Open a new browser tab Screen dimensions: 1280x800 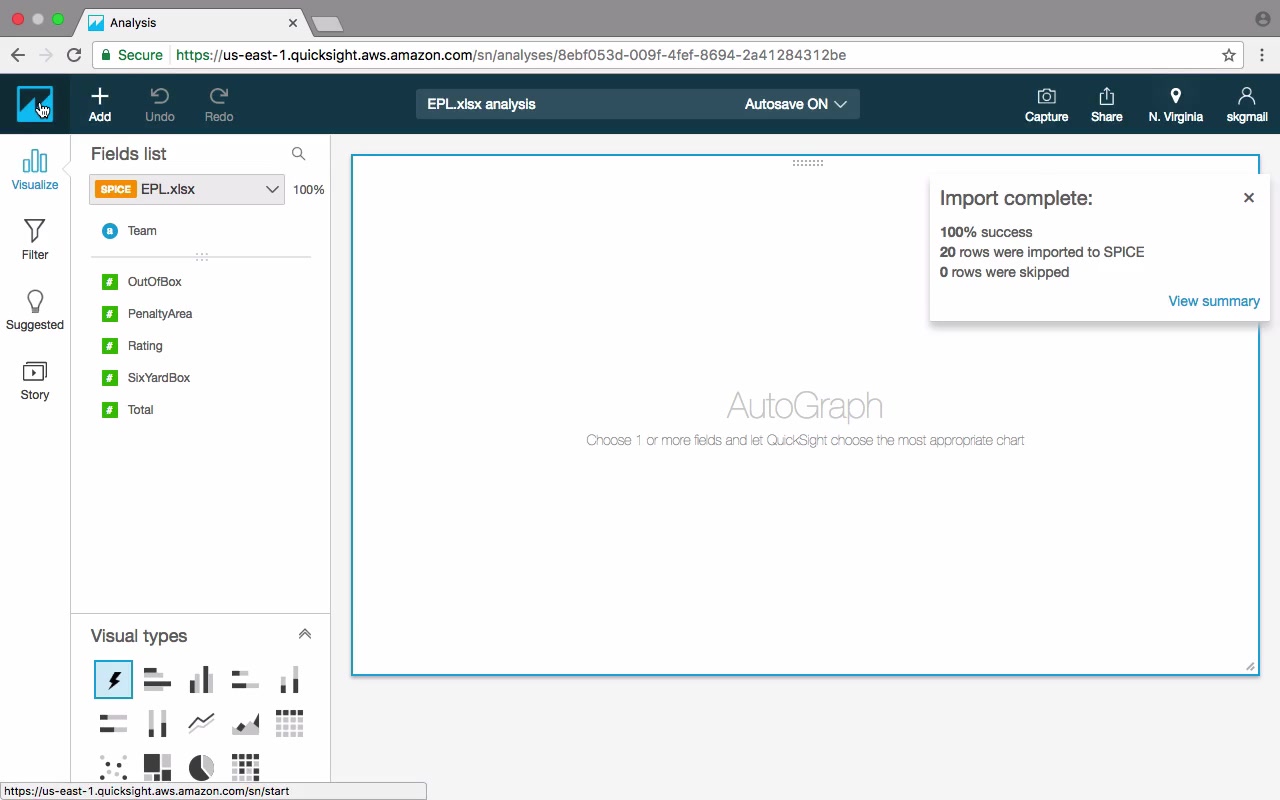click(327, 23)
